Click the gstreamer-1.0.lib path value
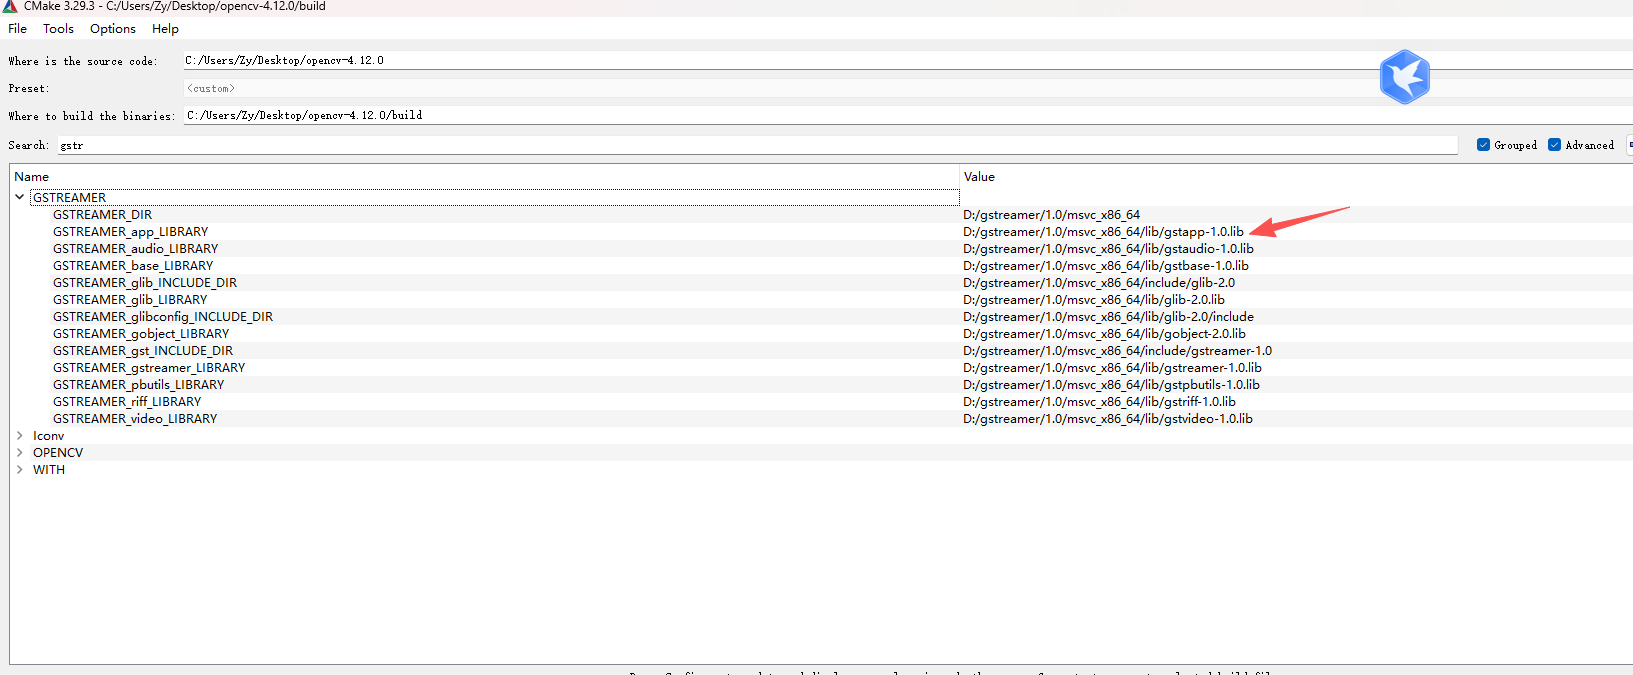 coord(1112,367)
